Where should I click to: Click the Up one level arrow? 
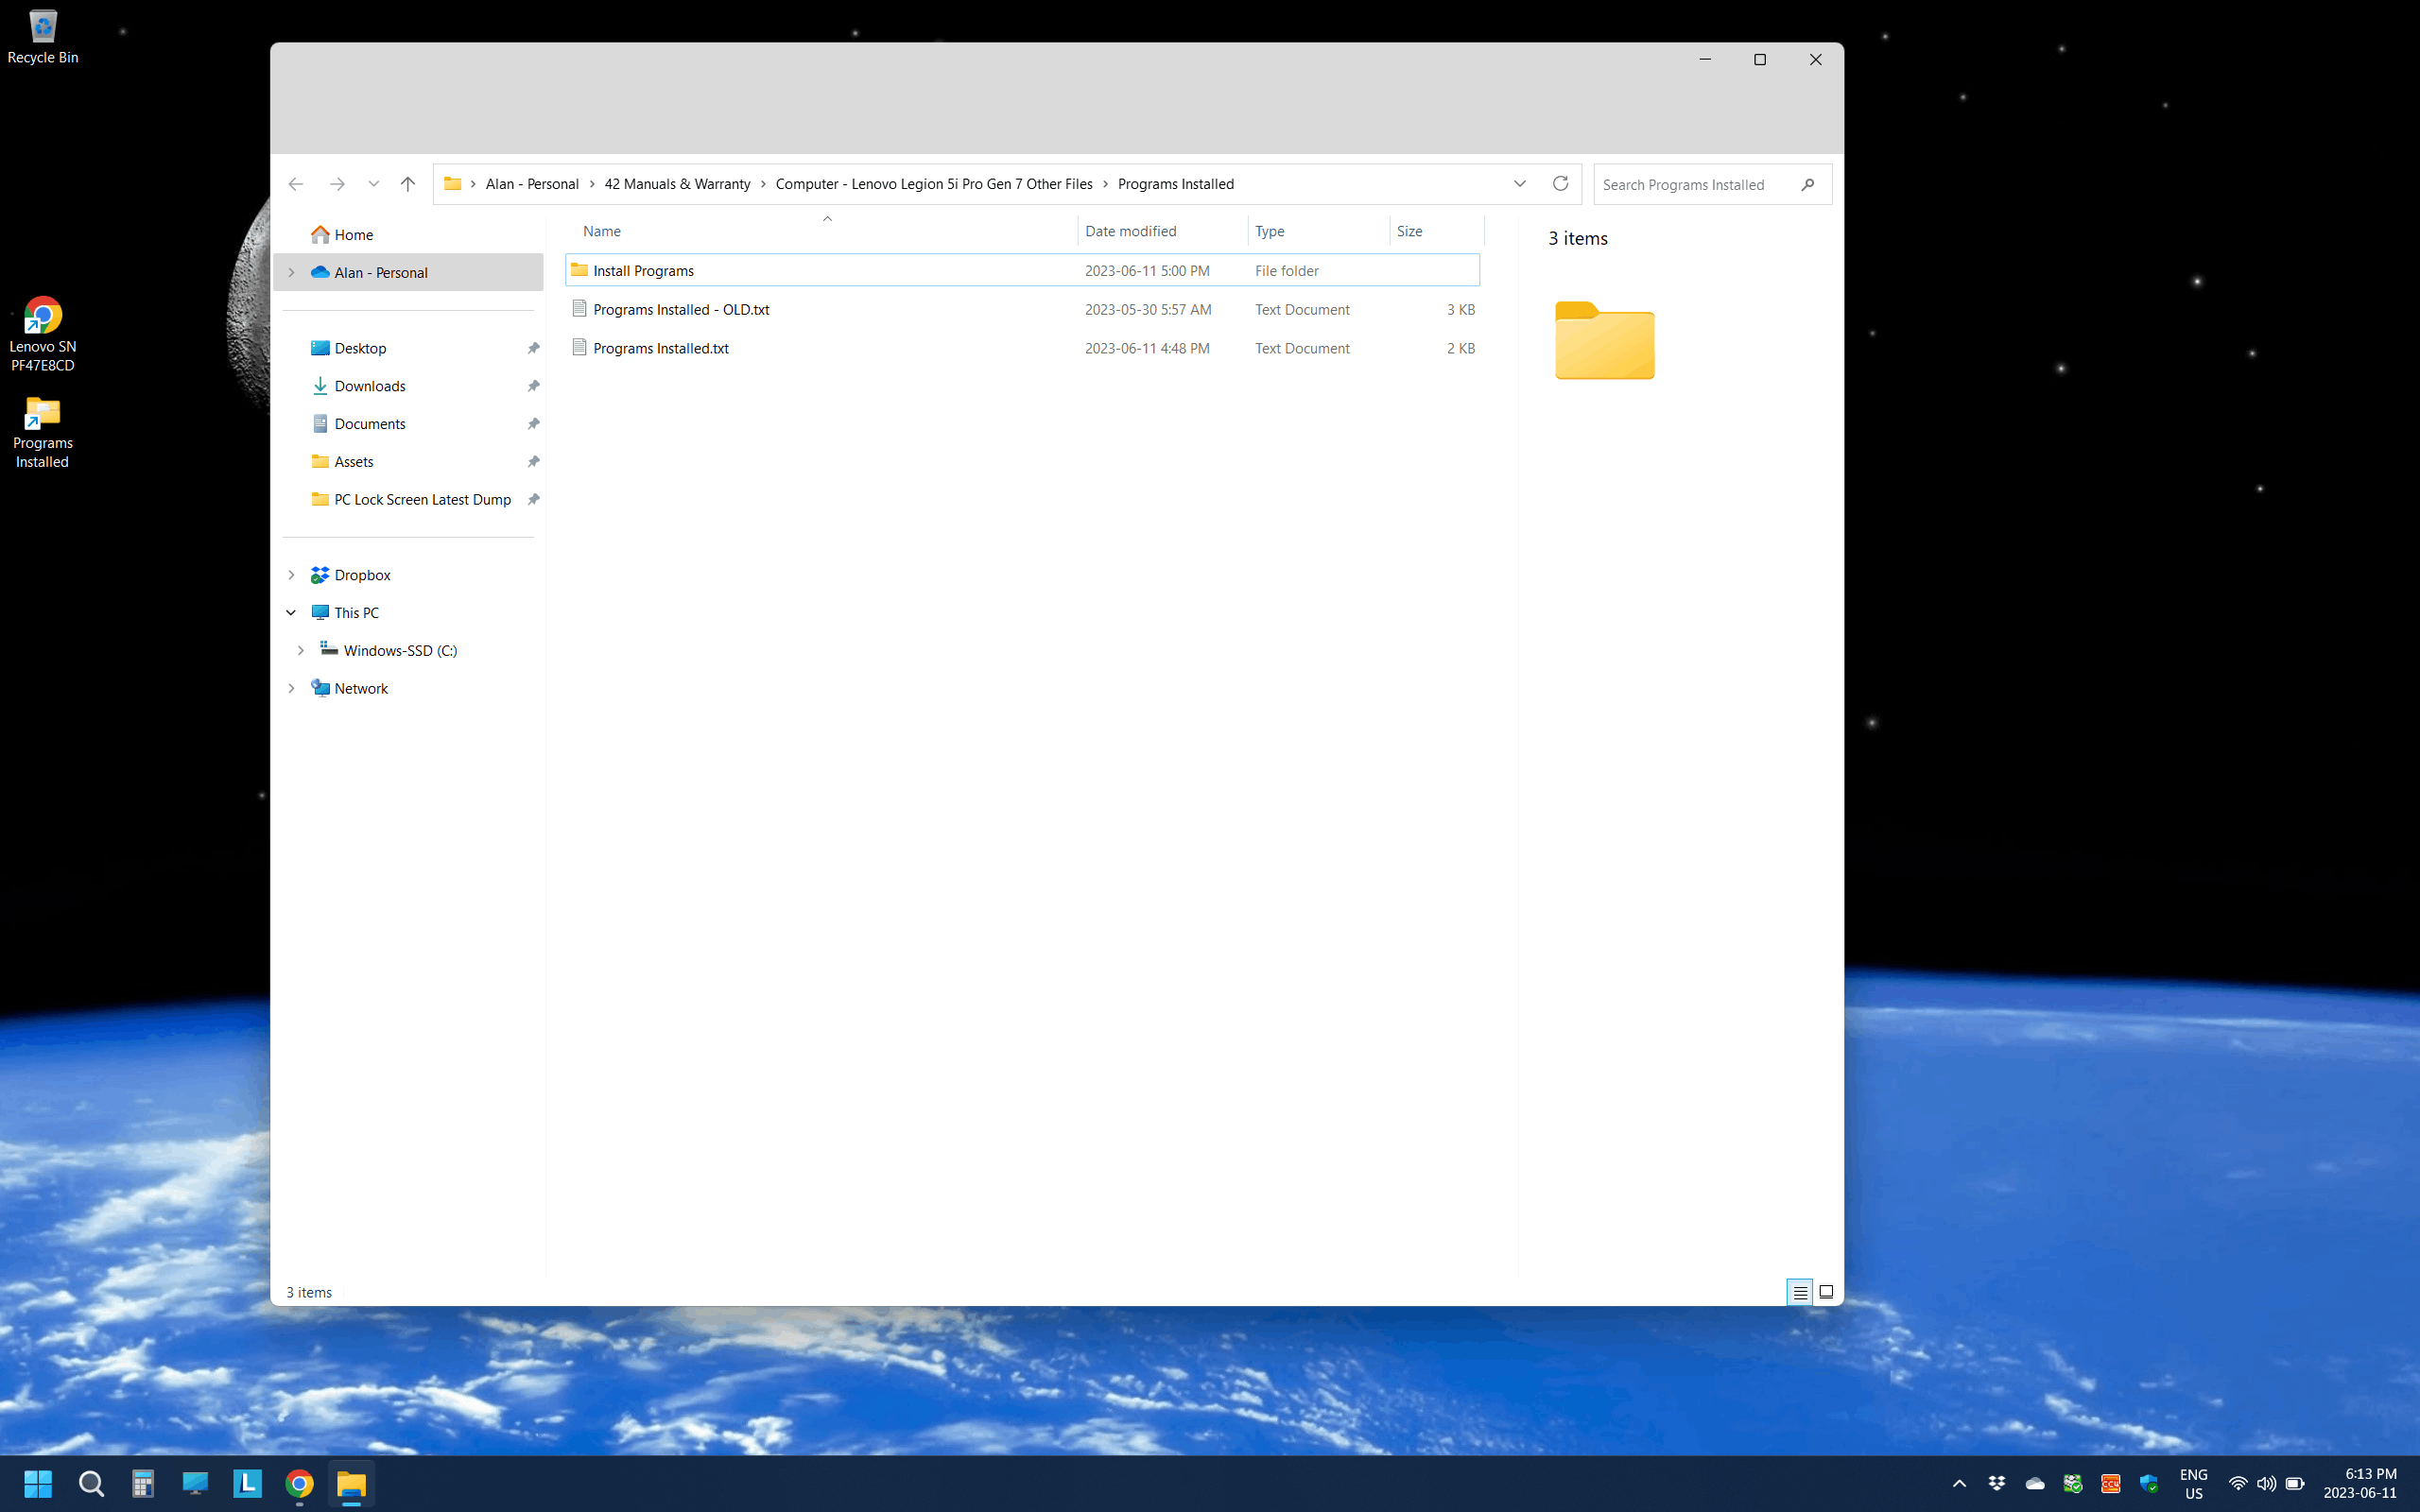click(x=407, y=184)
